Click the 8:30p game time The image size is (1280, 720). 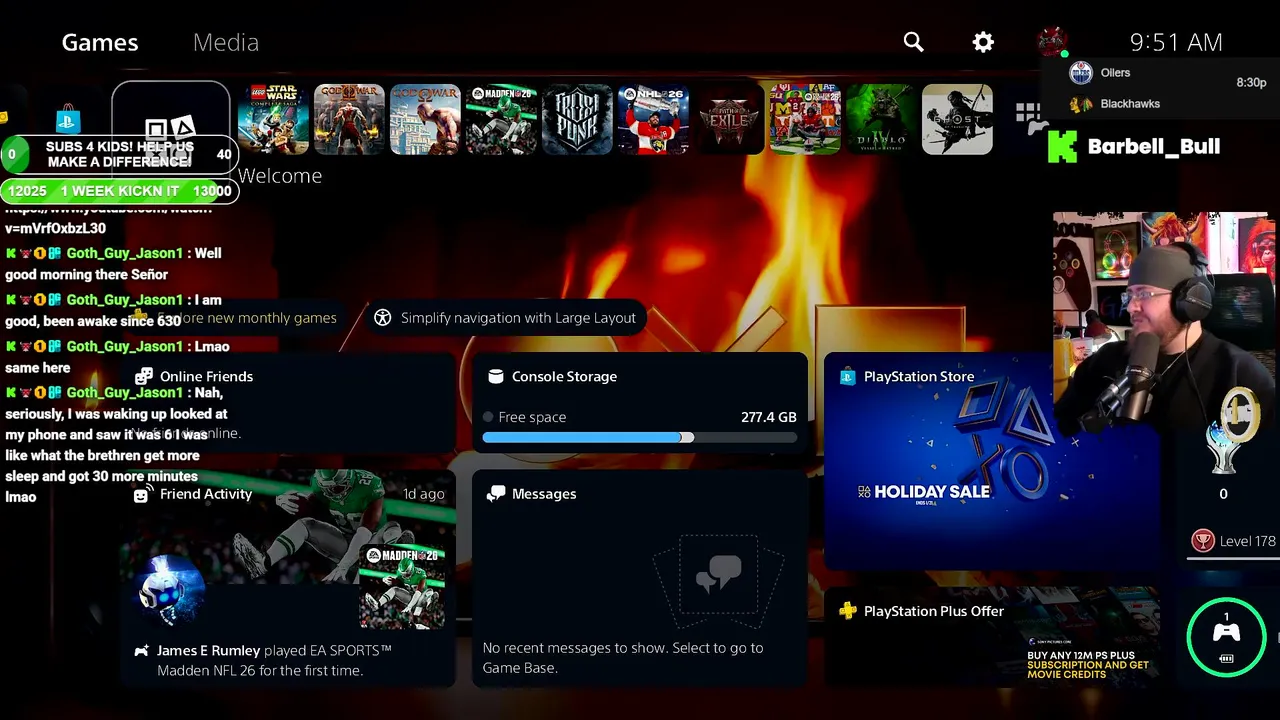(1251, 83)
